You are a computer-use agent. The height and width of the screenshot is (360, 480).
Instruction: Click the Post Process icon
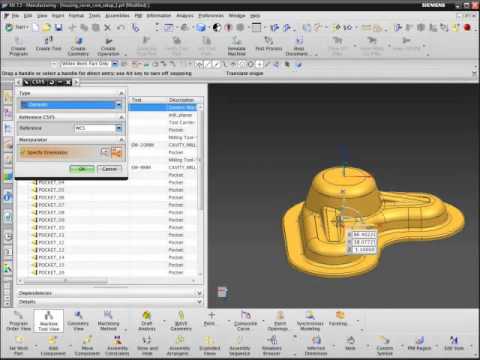269,44
